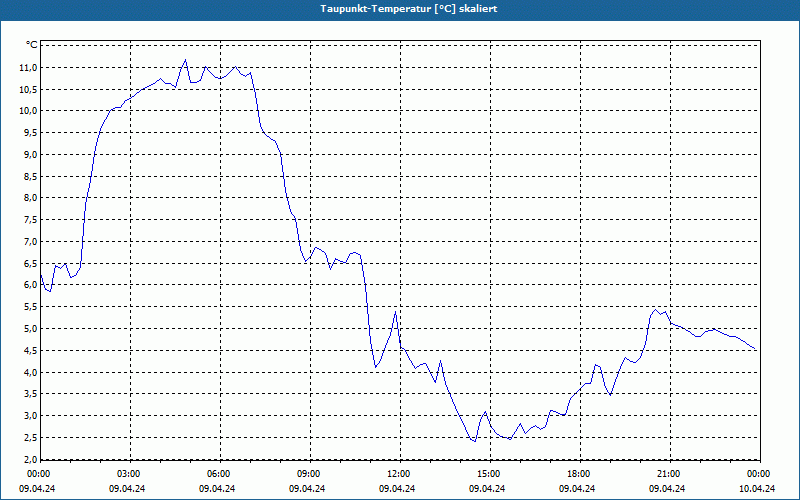Pick the '8,5' y-axis value

click(31, 176)
